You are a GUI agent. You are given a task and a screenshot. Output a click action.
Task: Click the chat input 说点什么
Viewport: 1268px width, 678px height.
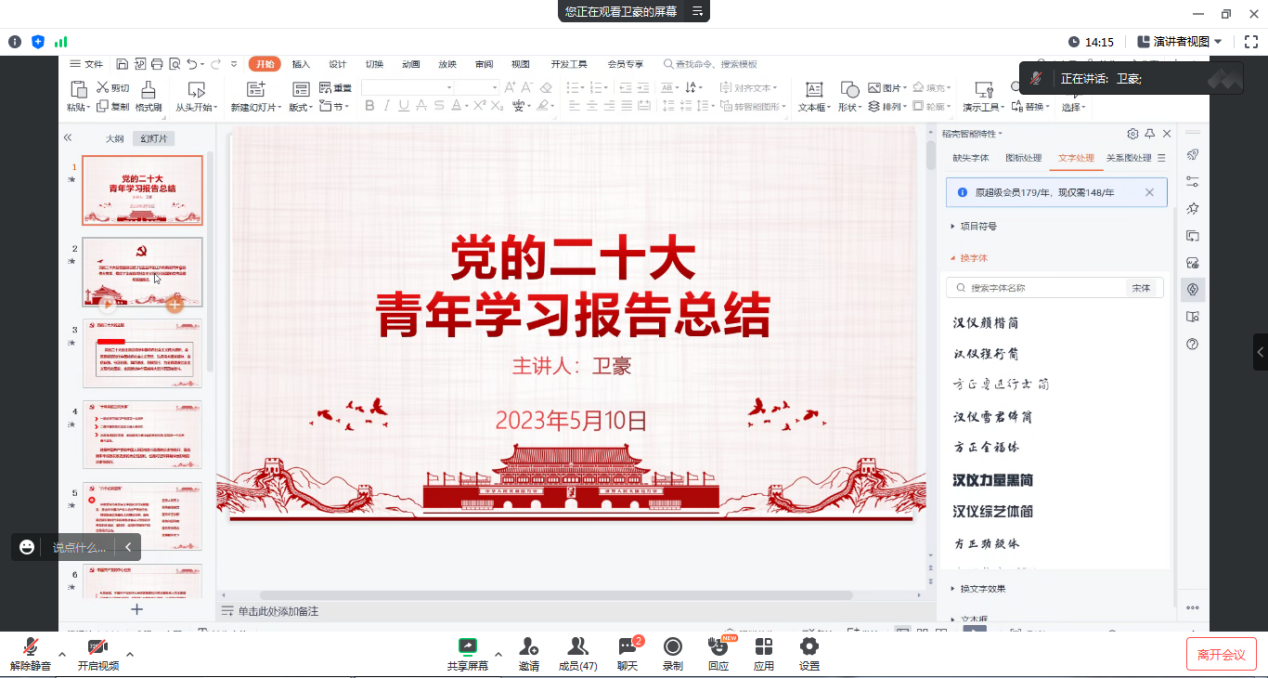click(79, 547)
